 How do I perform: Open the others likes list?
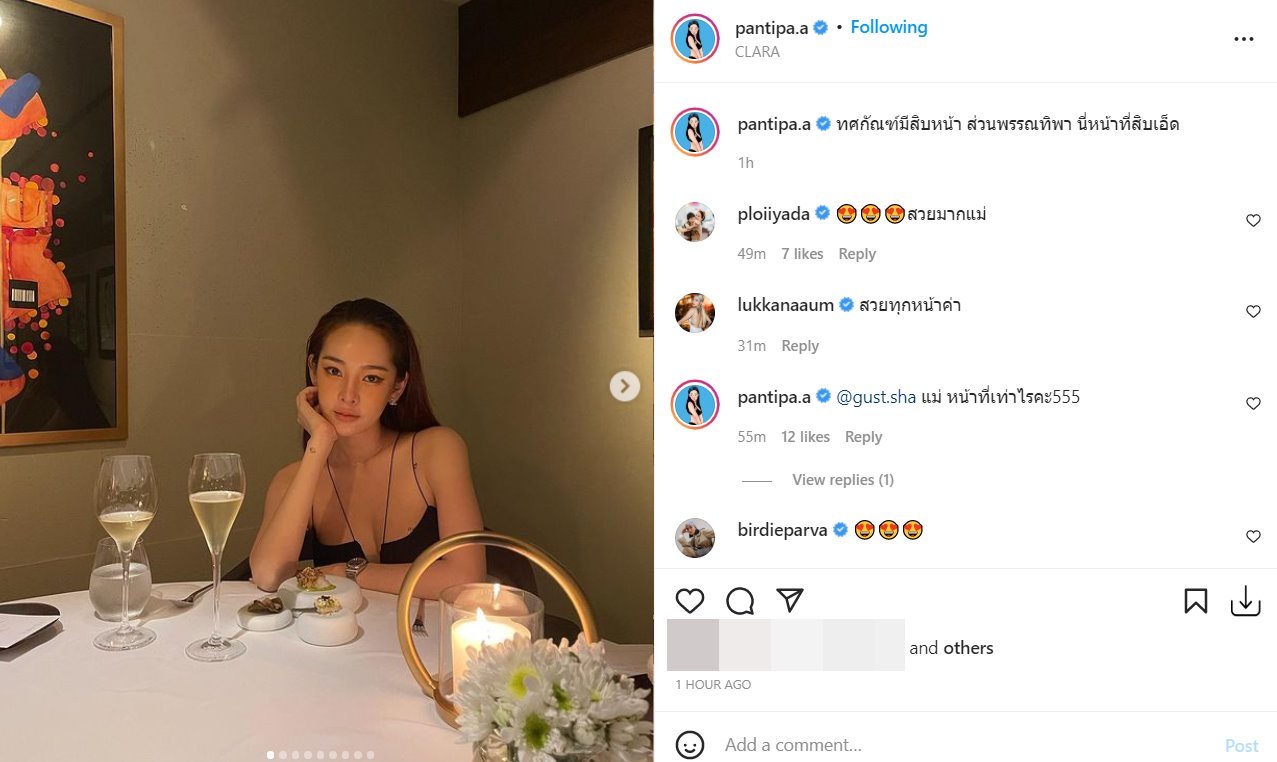[x=968, y=648]
